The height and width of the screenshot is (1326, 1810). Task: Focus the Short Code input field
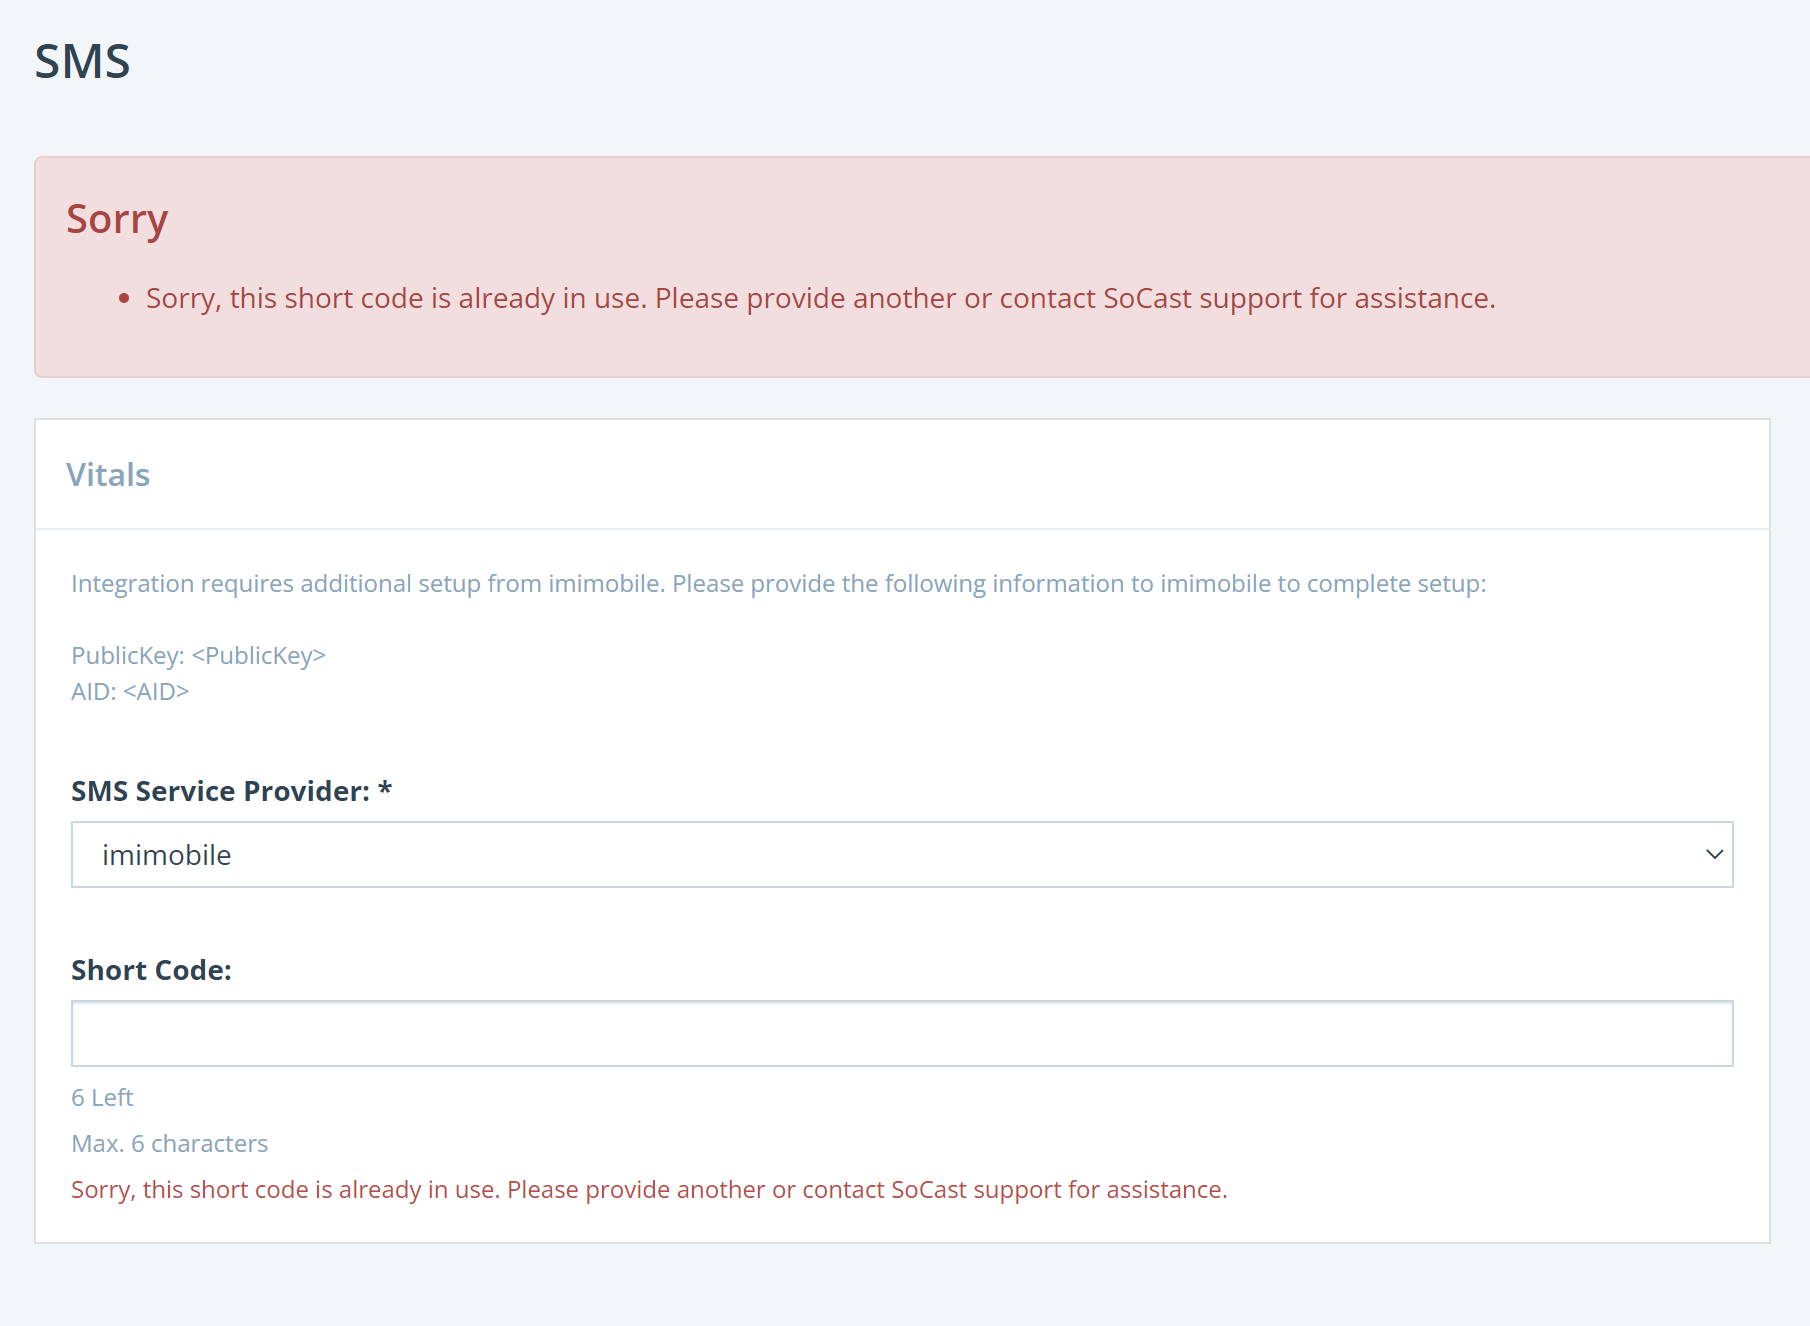tap(902, 1034)
